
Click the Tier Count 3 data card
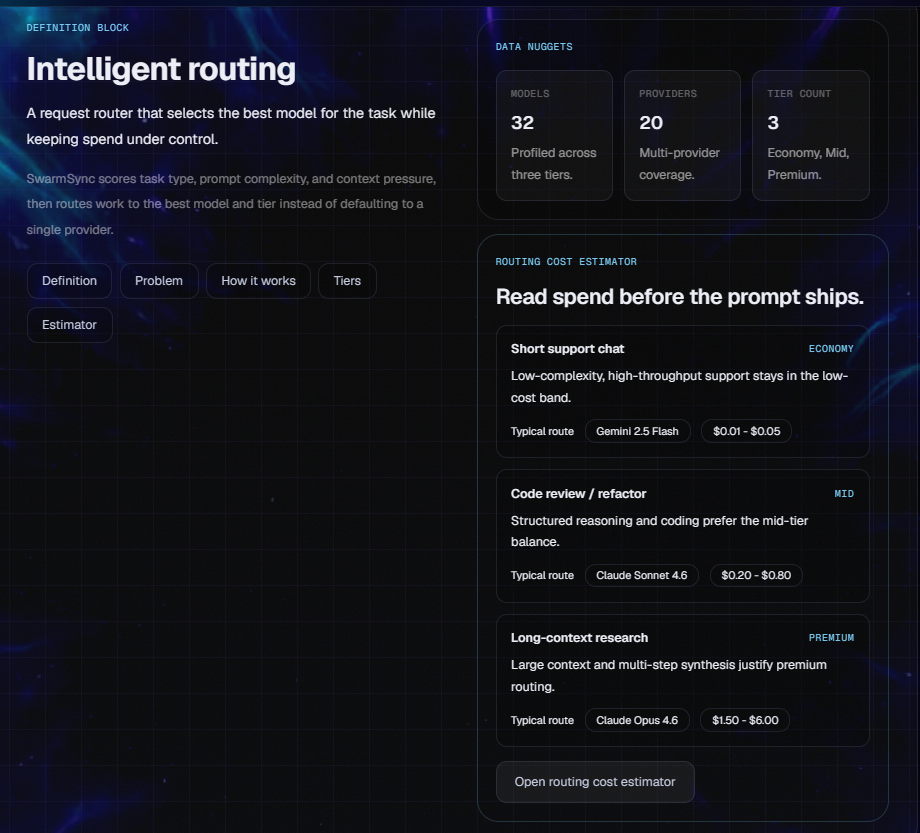[x=811, y=136]
